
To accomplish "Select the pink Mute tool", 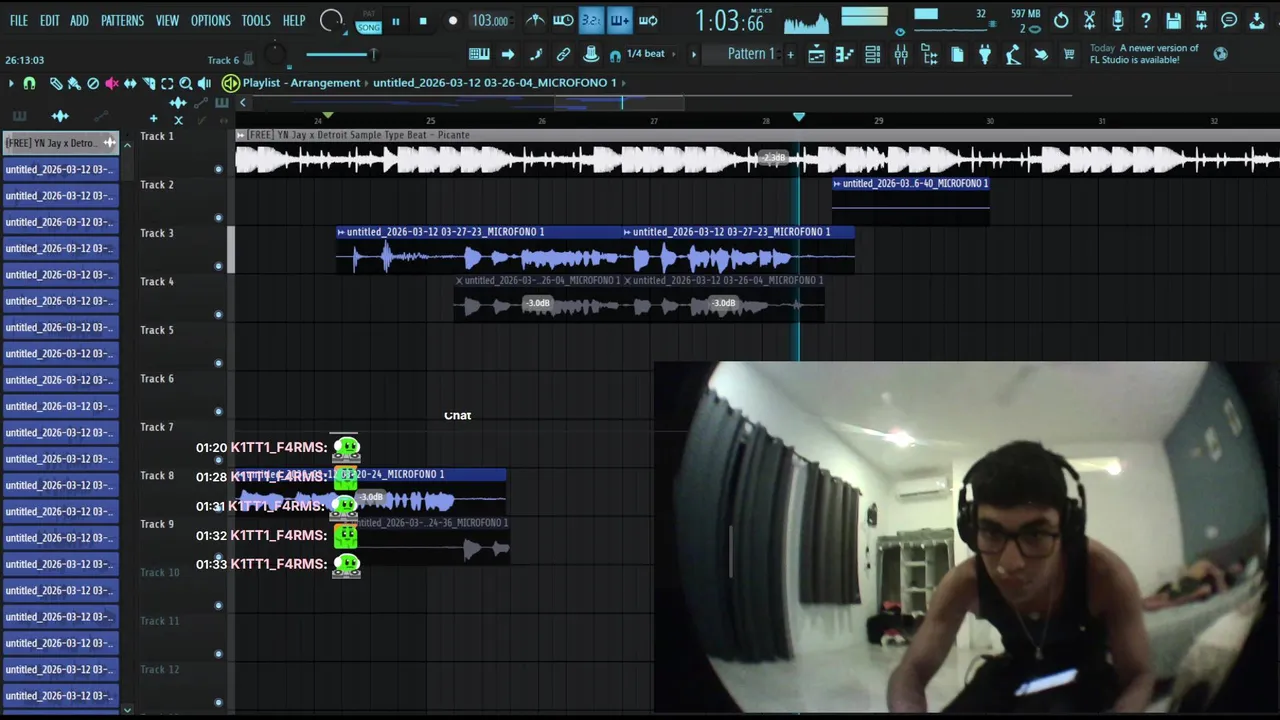I will pos(111,84).
